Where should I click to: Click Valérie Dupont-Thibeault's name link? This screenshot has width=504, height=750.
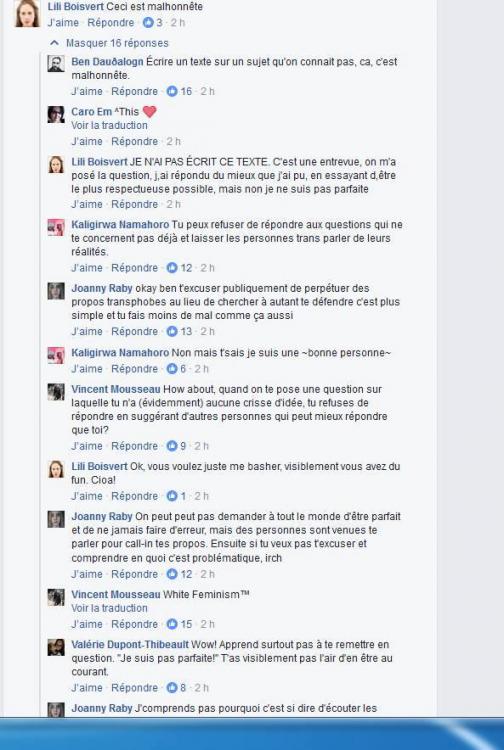pyautogui.click(x=130, y=645)
